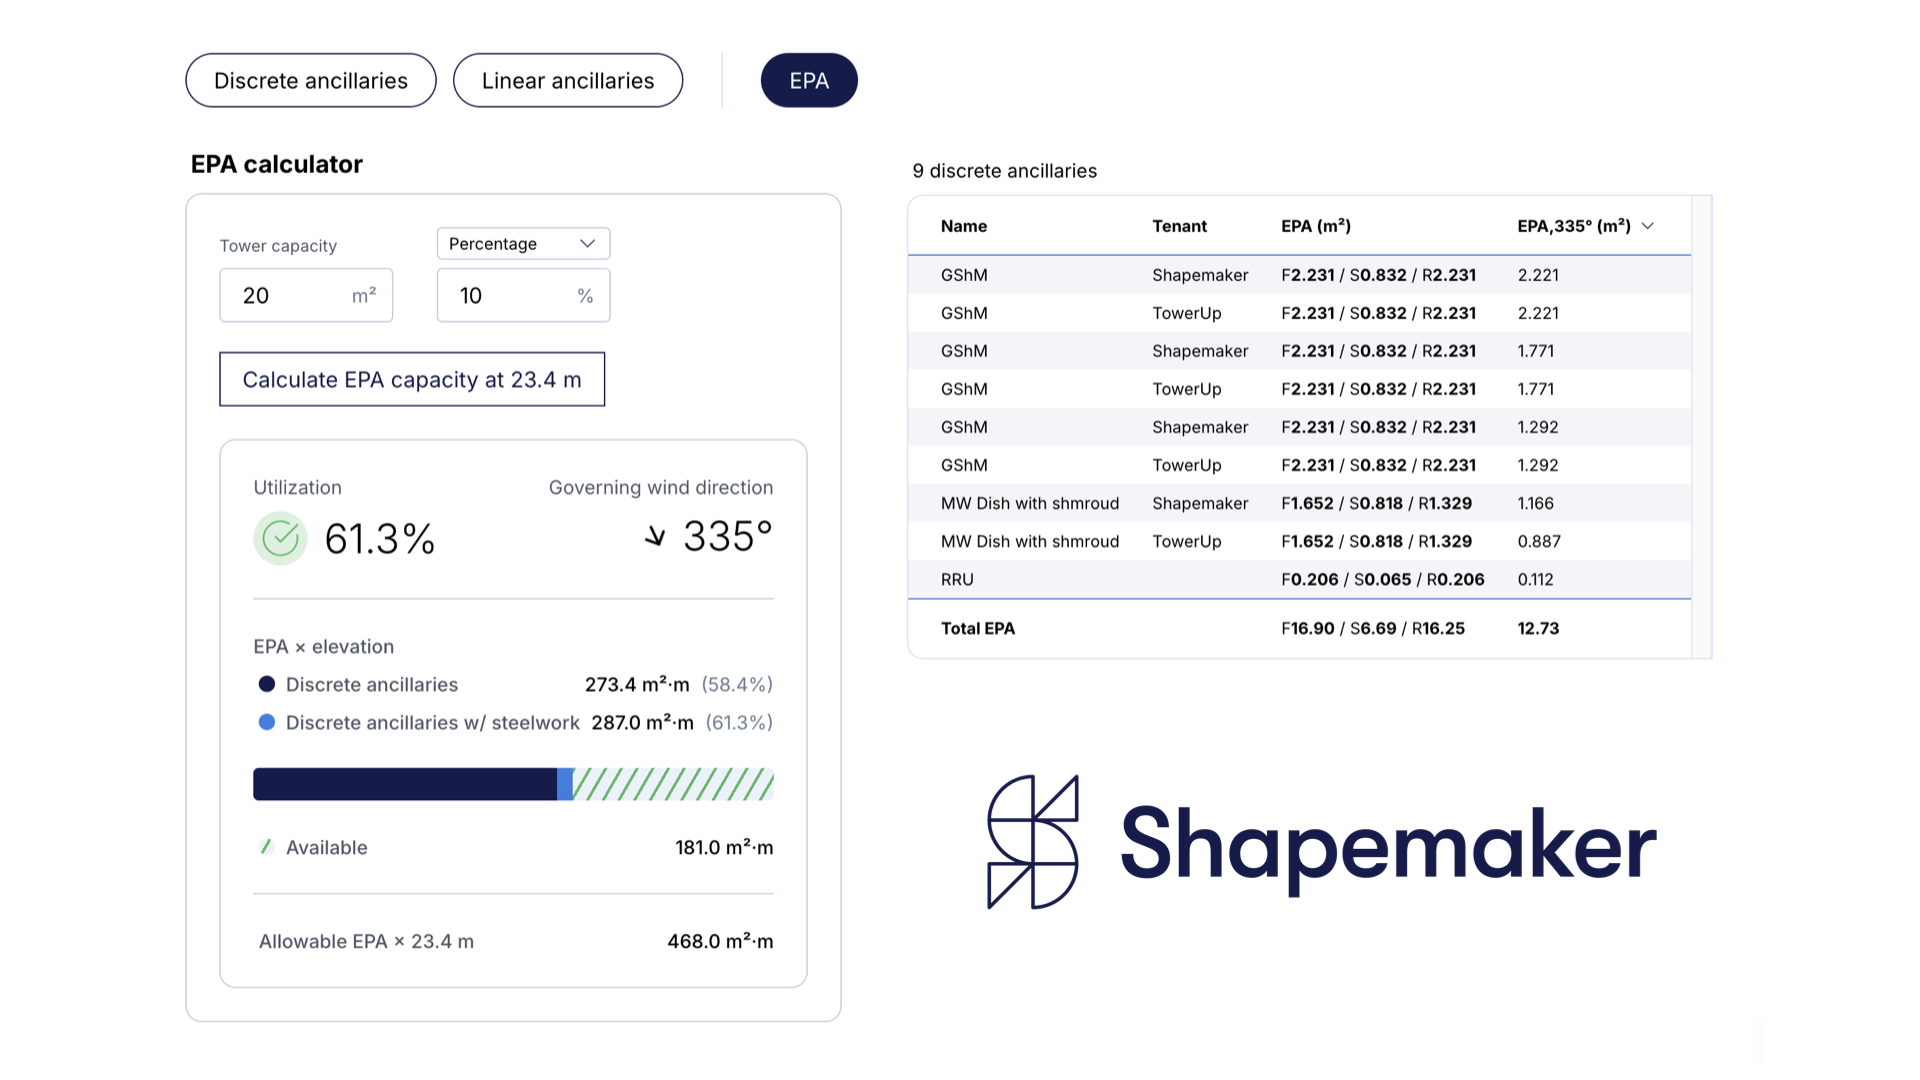
Task: Click the 61.3% utilization value
Action: pyautogui.click(x=380, y=539)
